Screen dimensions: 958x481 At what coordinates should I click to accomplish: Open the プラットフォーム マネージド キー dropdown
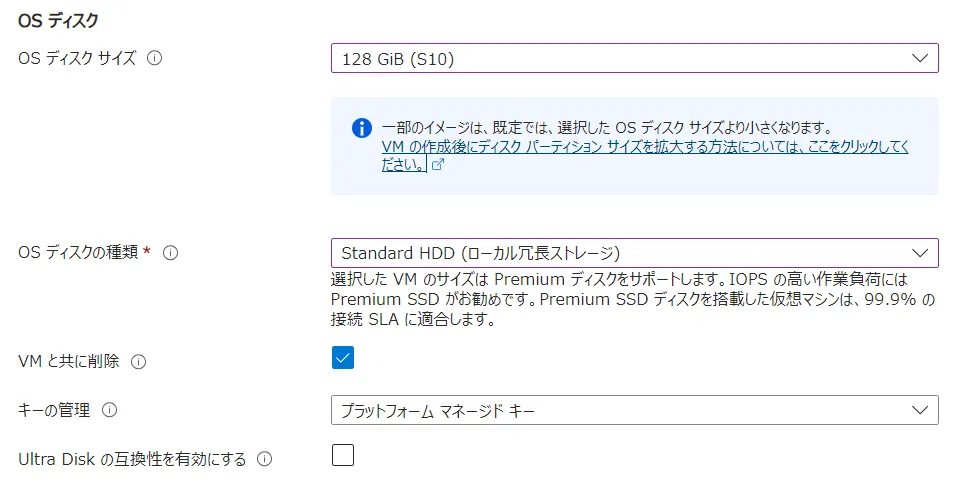point(620,410)
